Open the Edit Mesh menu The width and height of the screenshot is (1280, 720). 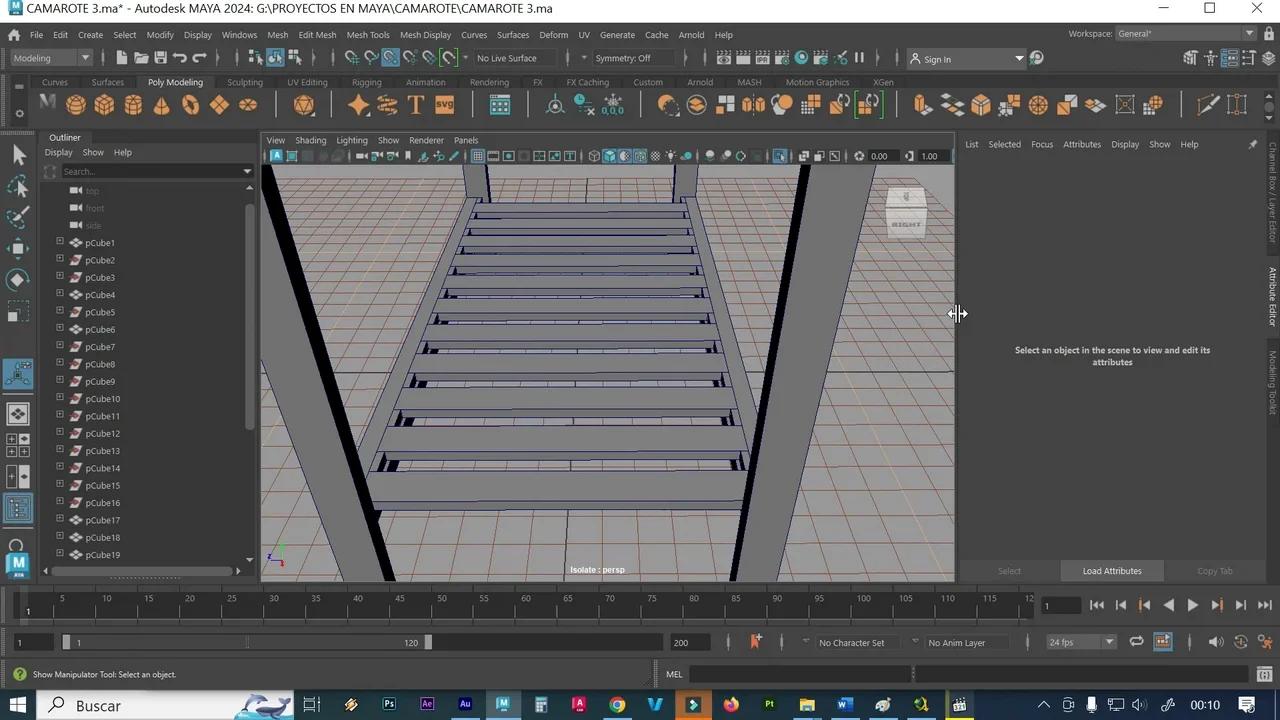(x=317, y=35)
